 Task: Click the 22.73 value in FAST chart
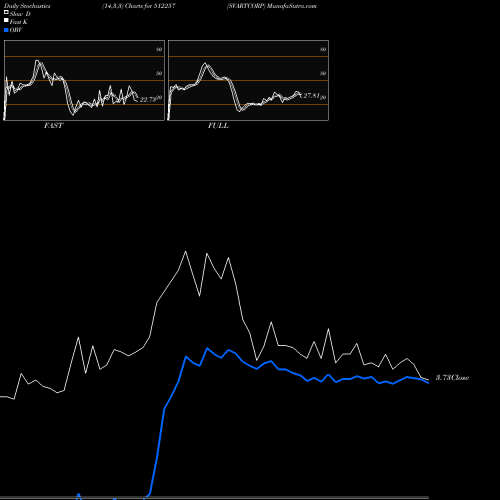[x=147, y=99]
